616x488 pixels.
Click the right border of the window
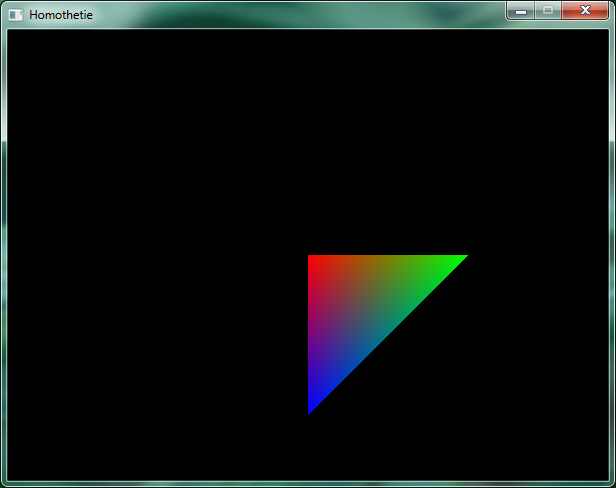pos(612,250)
